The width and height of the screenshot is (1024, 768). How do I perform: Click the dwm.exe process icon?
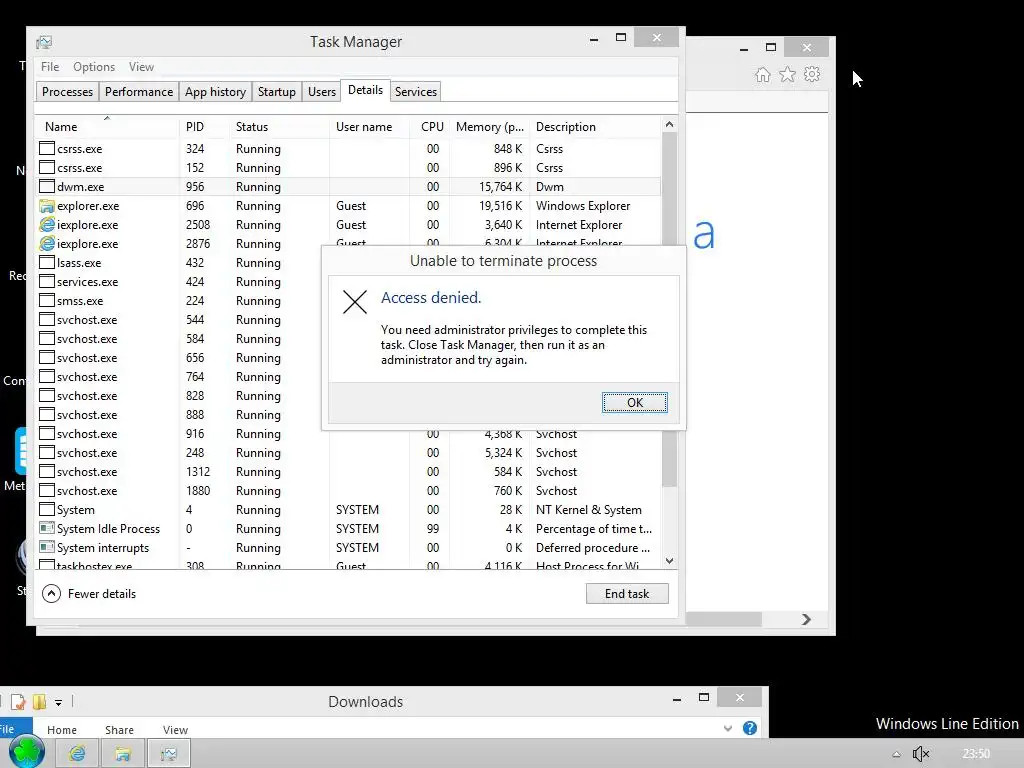(46, 186)
